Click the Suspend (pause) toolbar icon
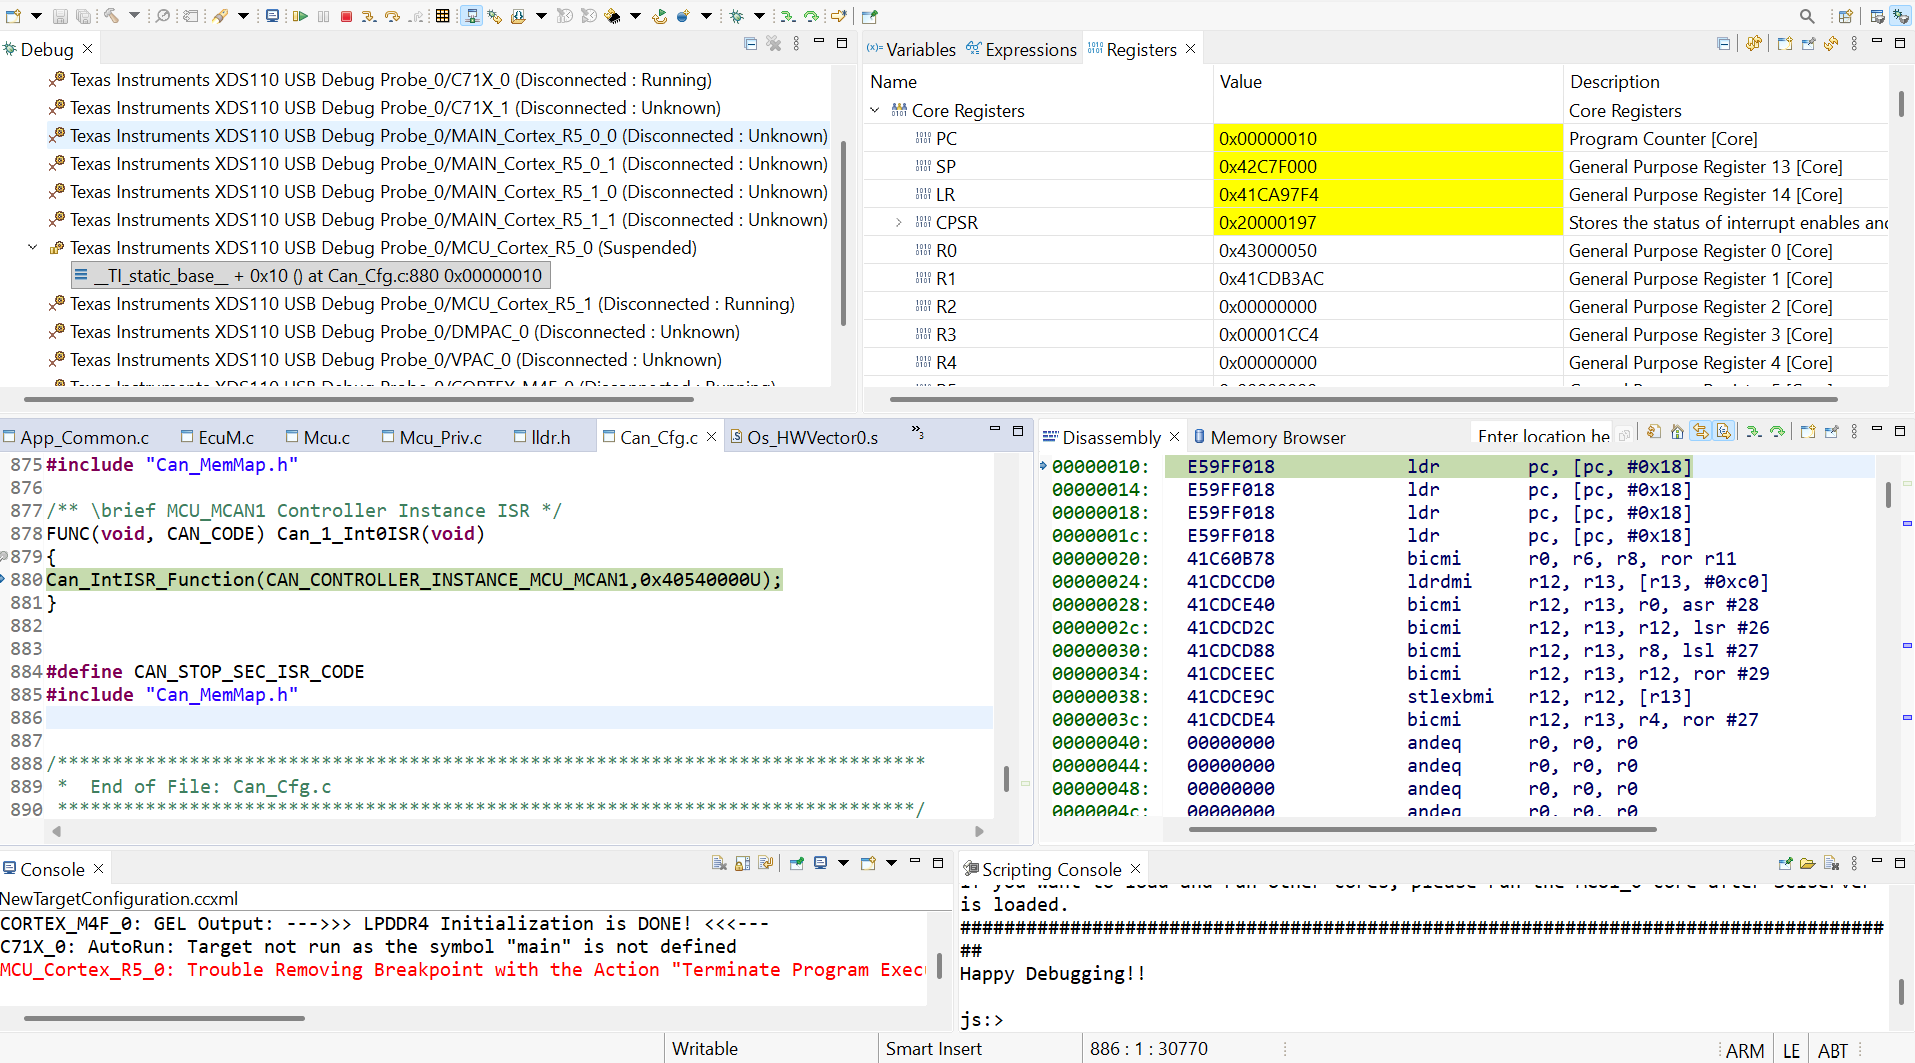Viewport: 1915px width, 1063px height. 323,16
